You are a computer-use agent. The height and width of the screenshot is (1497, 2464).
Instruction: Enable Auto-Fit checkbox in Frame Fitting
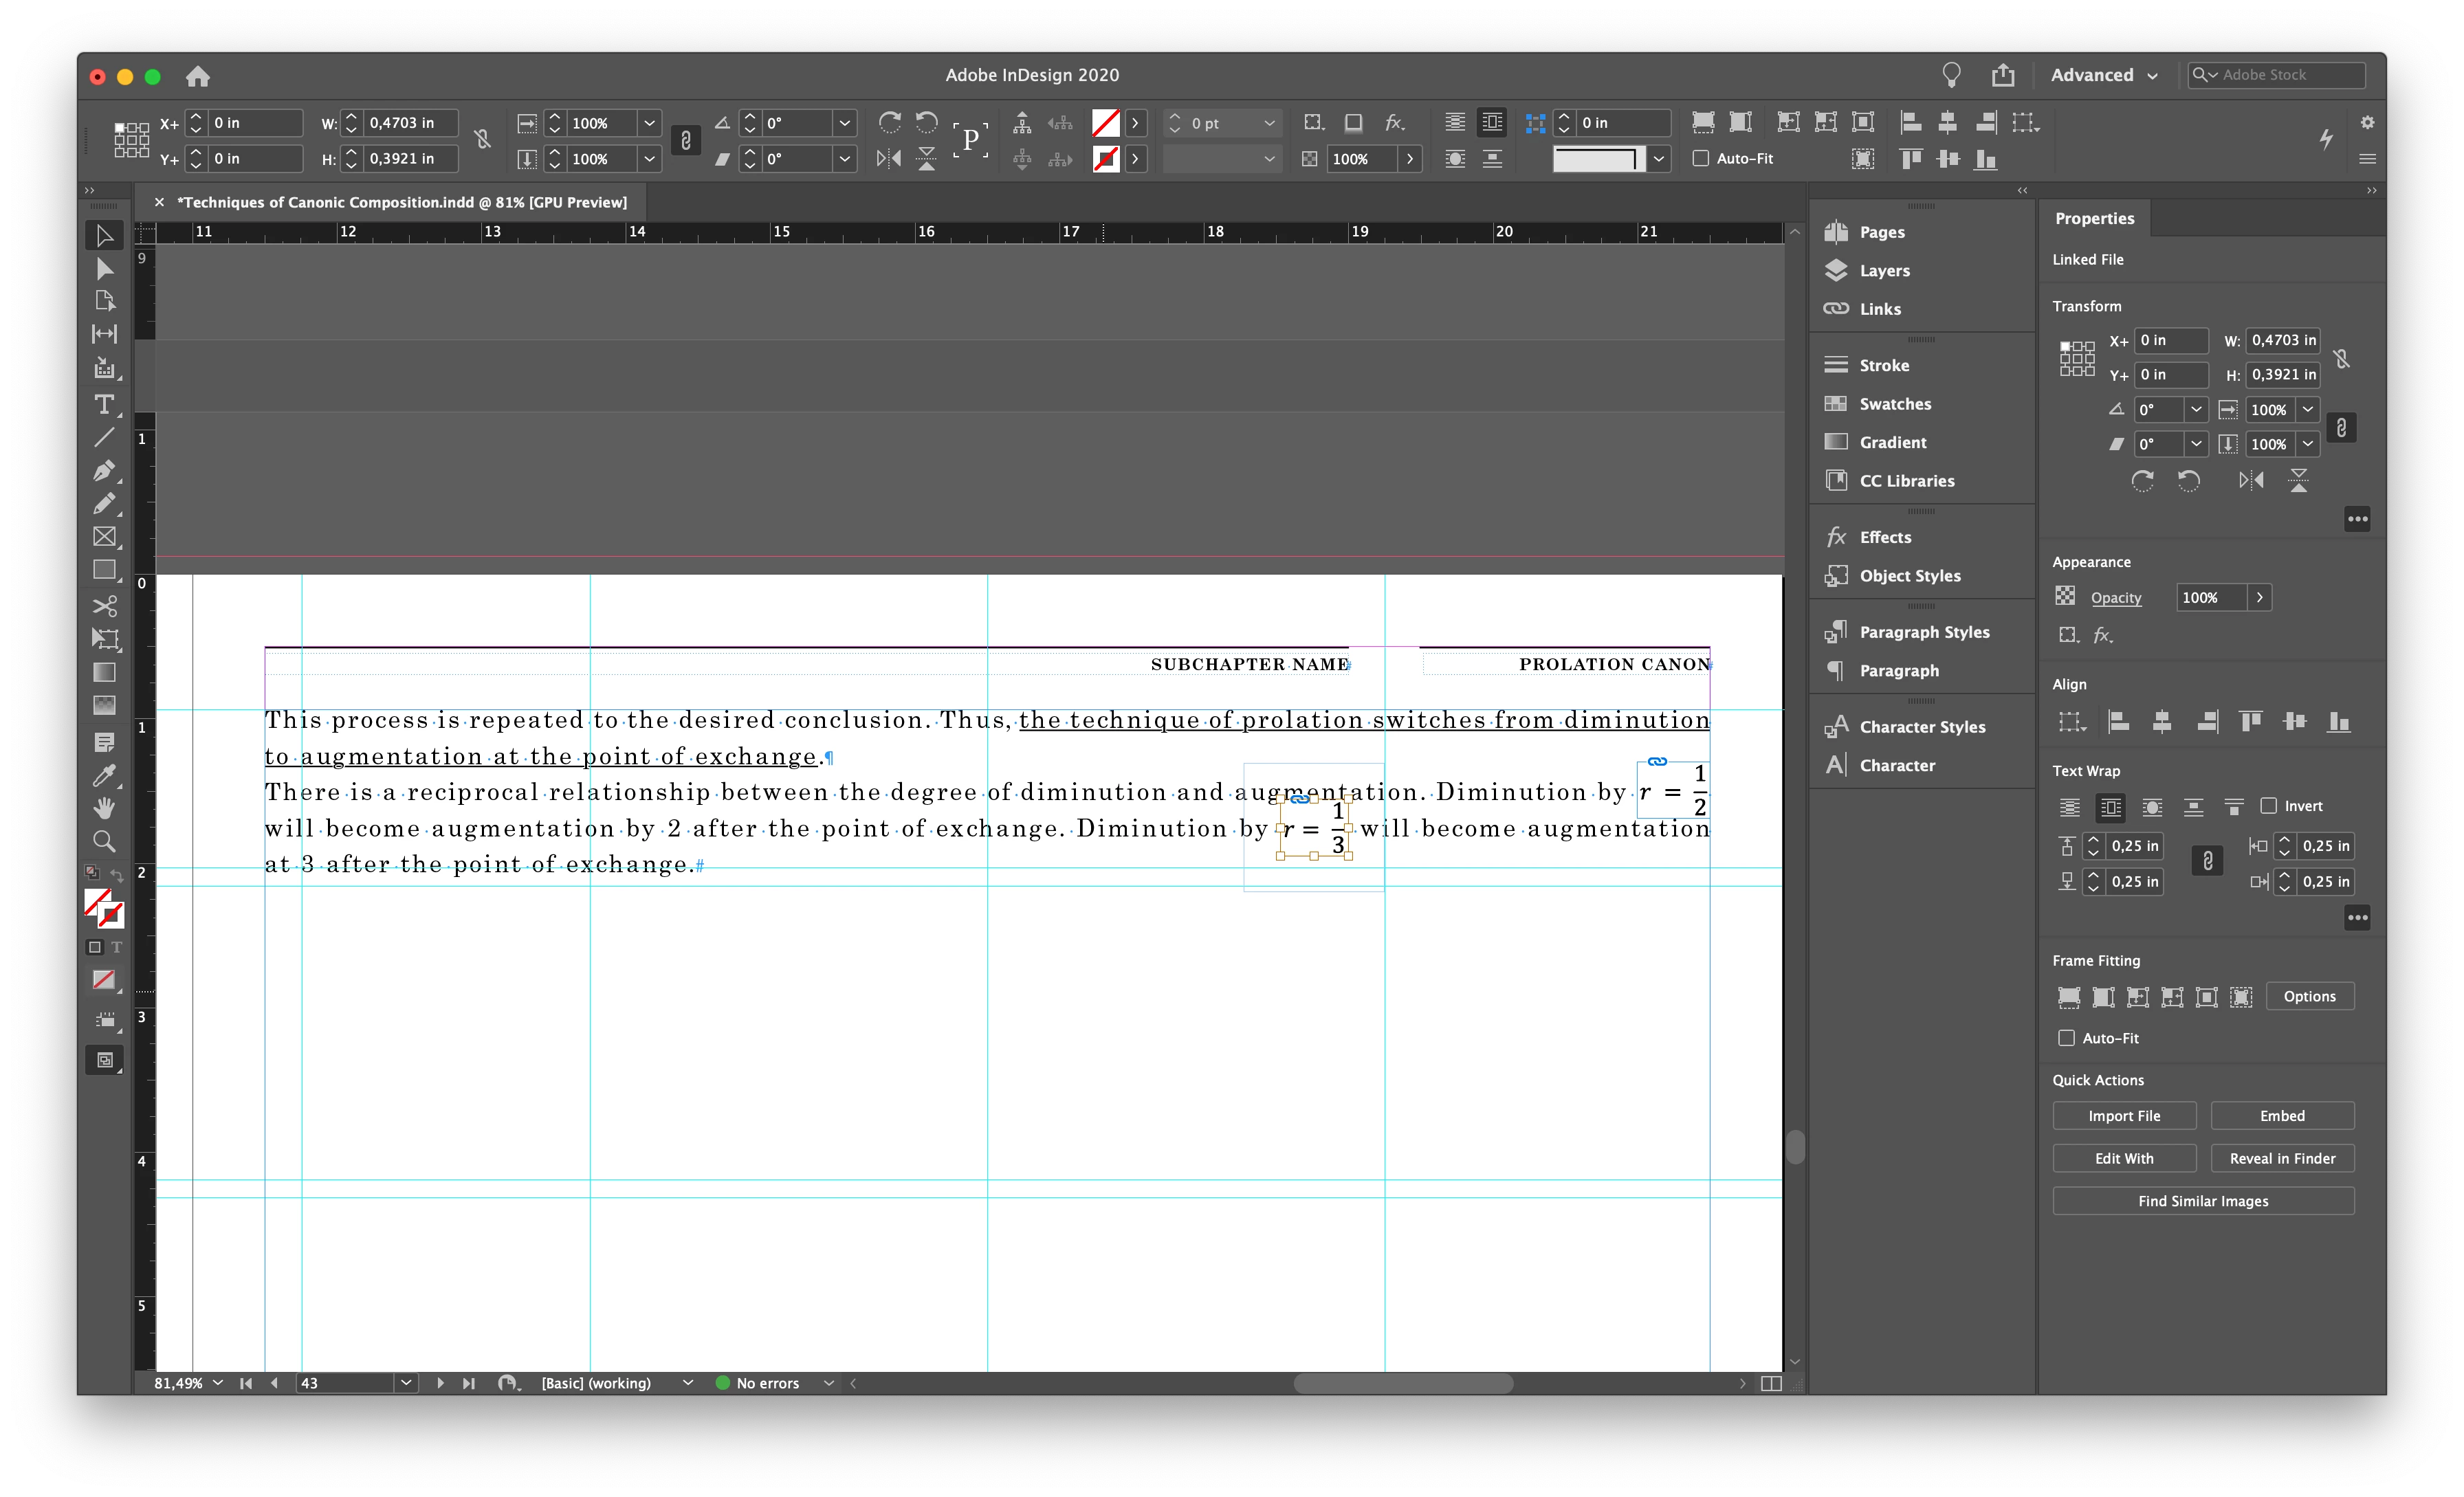point(2066,1038)
